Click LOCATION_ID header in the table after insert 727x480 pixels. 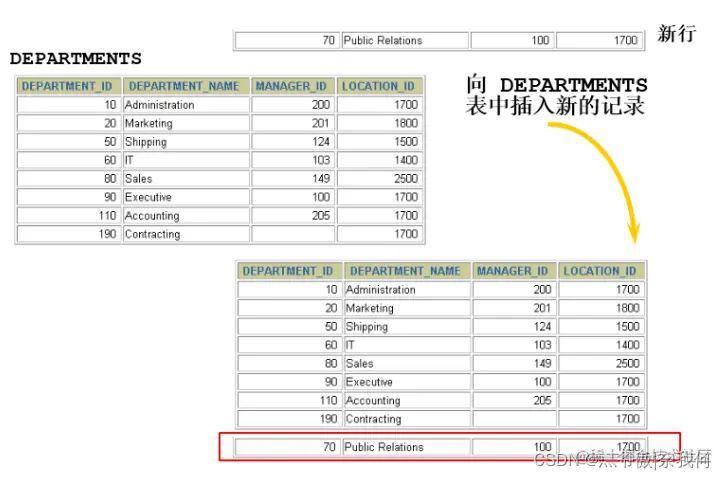pos(599,271)
